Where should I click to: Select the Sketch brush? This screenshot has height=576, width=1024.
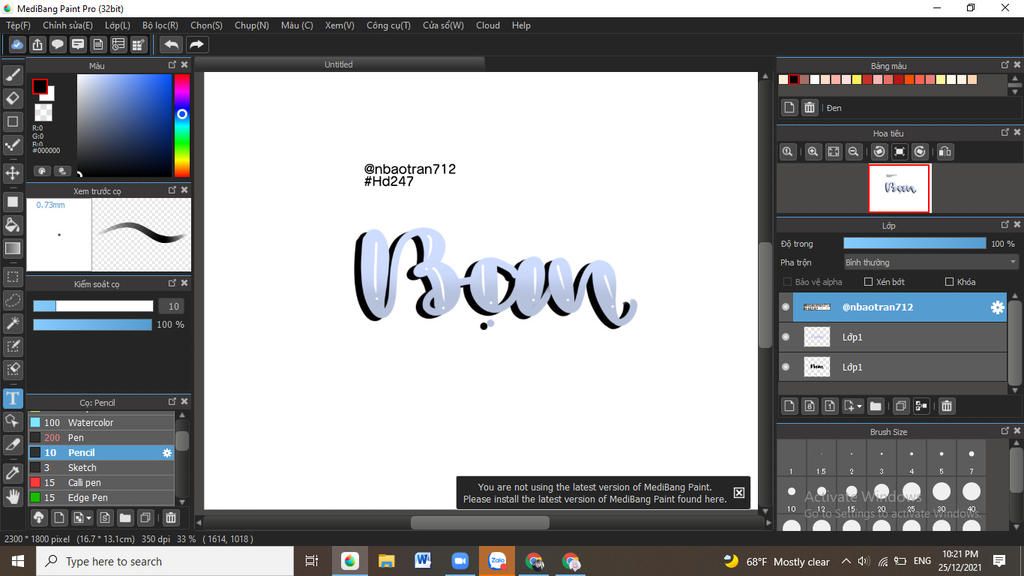[x=101, y=468]
